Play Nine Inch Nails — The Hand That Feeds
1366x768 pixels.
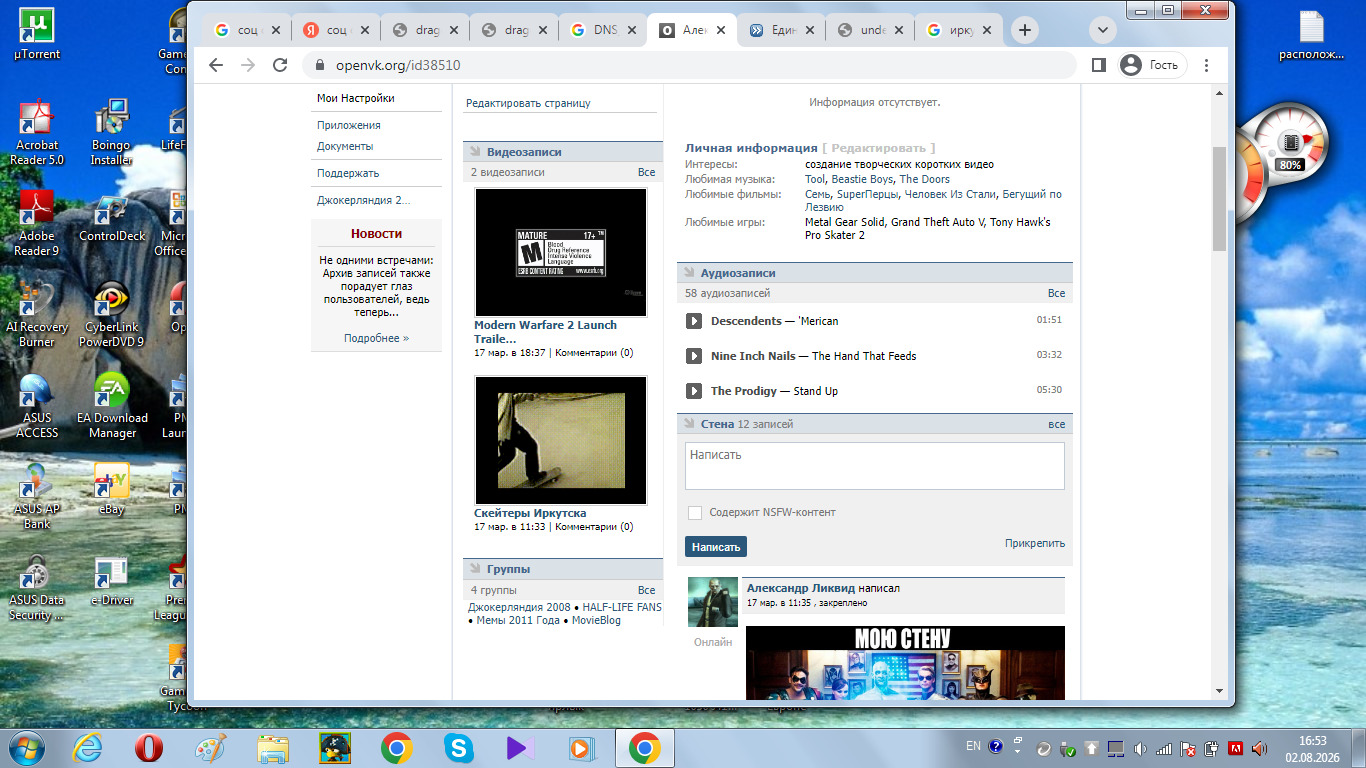(x=694, y=356)
